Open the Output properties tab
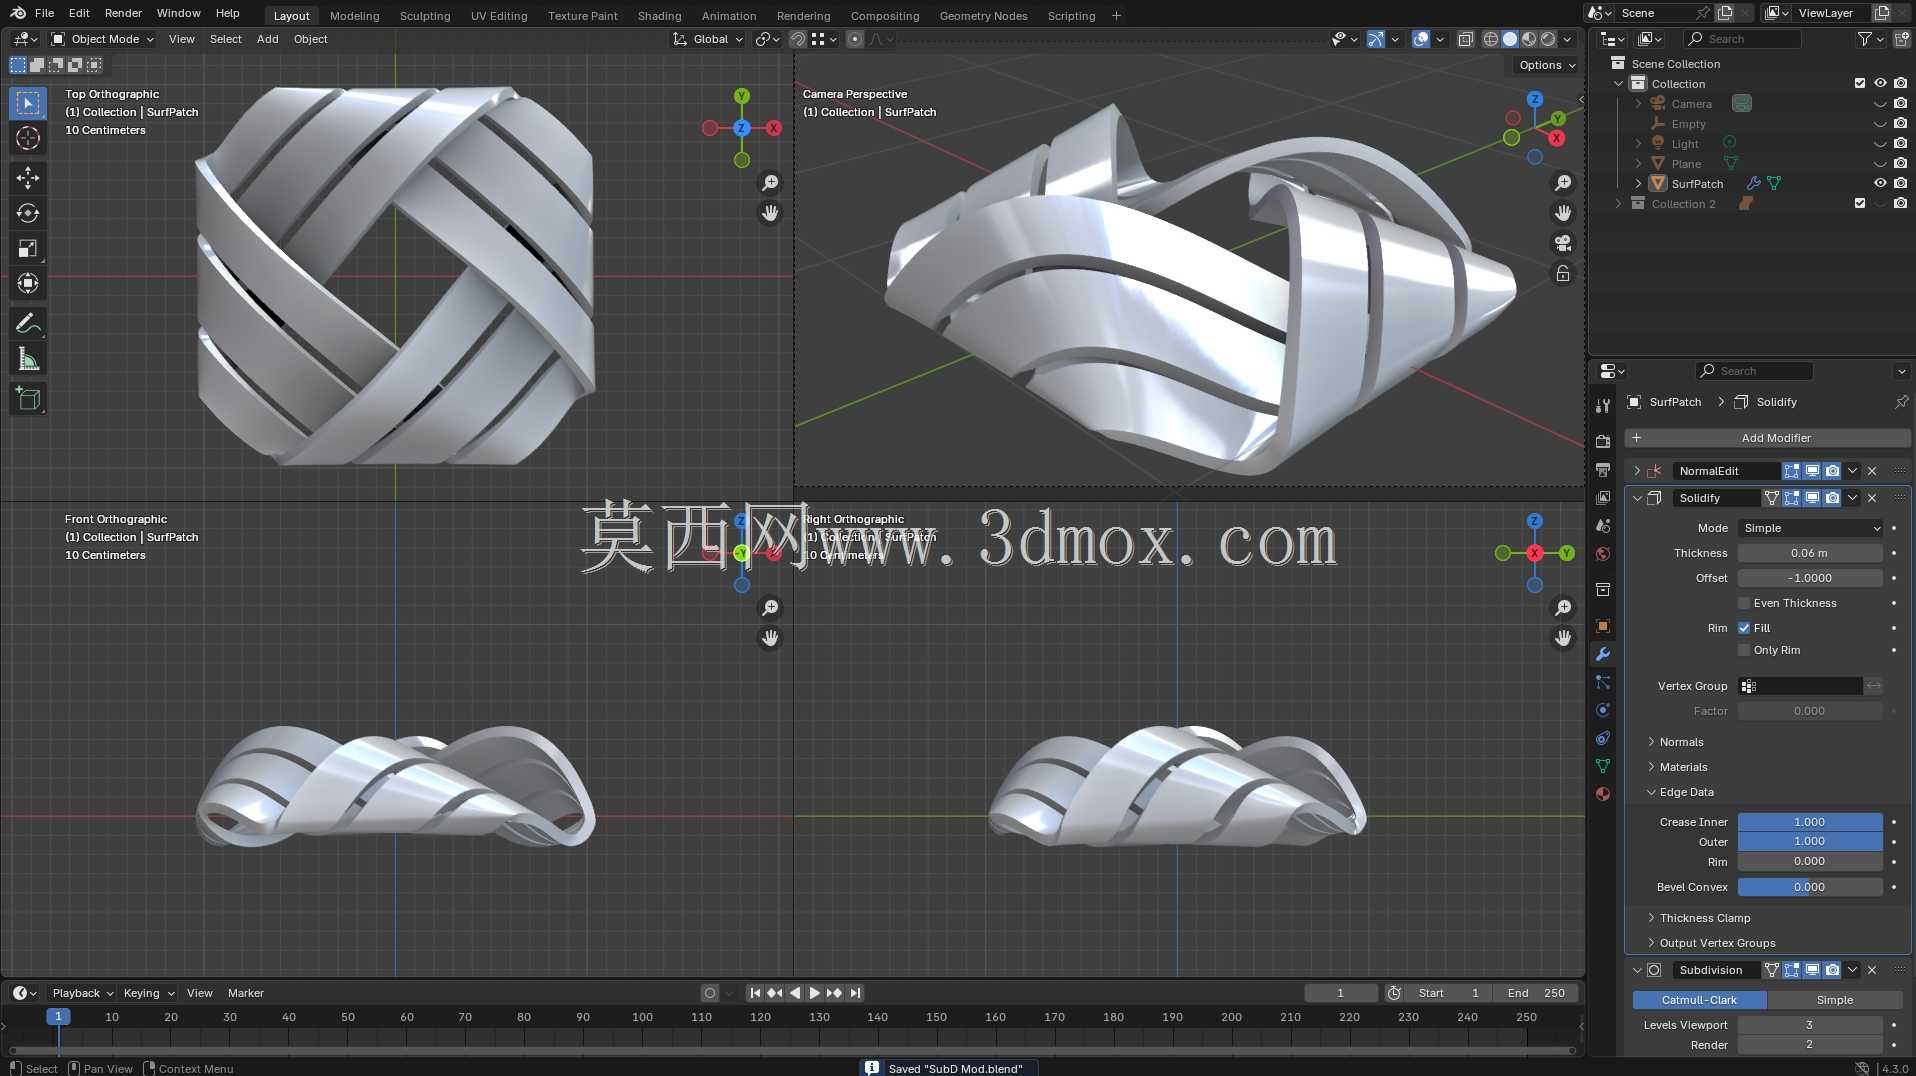The height and width of the screenshot is (1076, 1916). tap(1603, 469)
